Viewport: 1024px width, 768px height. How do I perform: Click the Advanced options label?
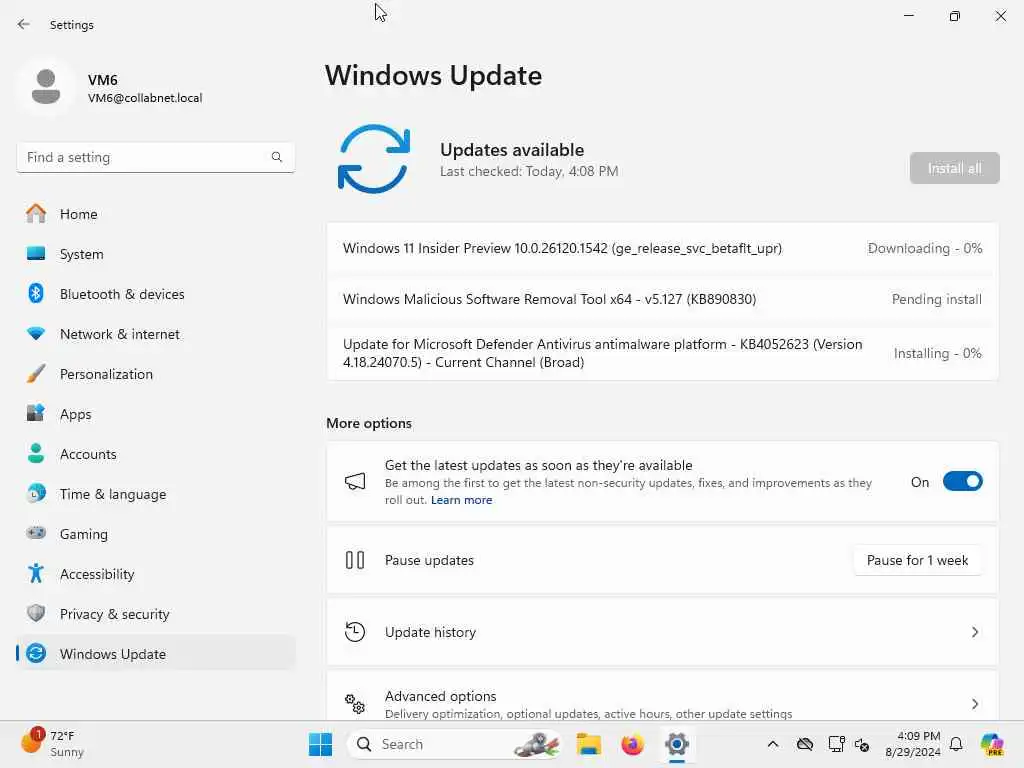pos(440,696)
